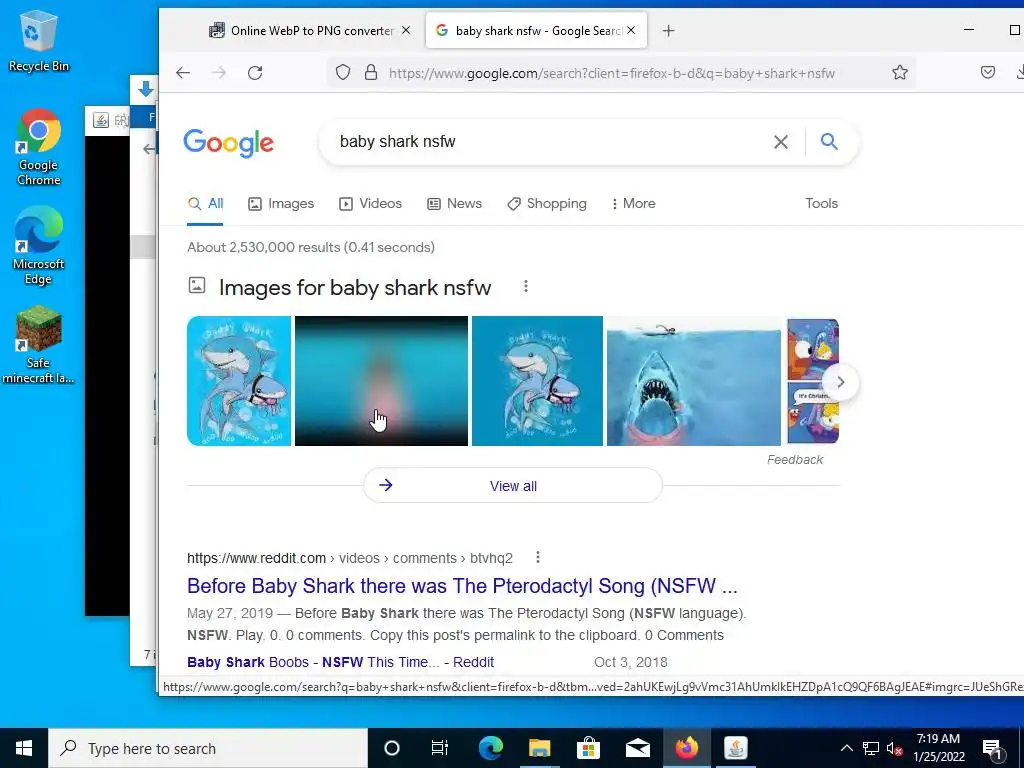The height and width of the screenshot is (768, 1024).
Task: Switch to Firefox in the taskbar
Action: click(686, 748)
